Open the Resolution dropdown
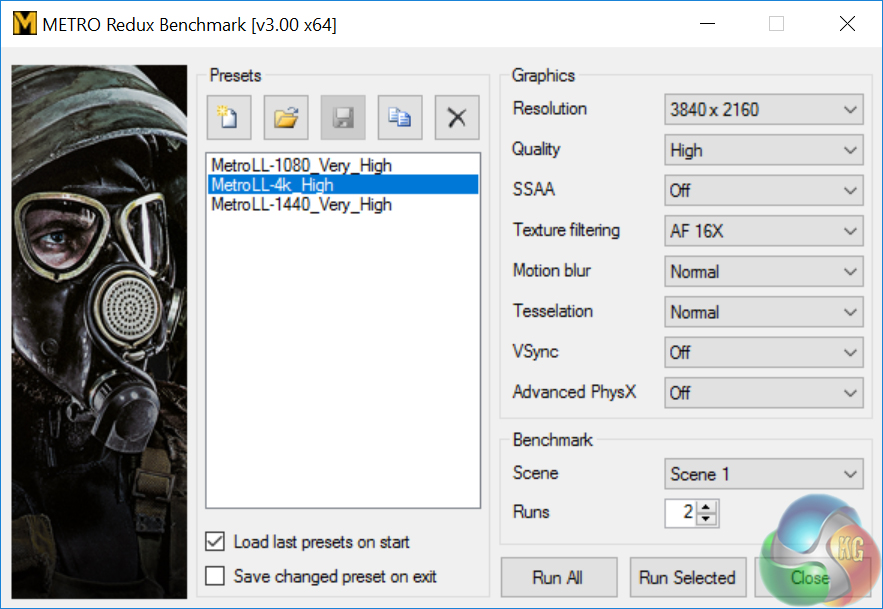 tap(763, 110)
